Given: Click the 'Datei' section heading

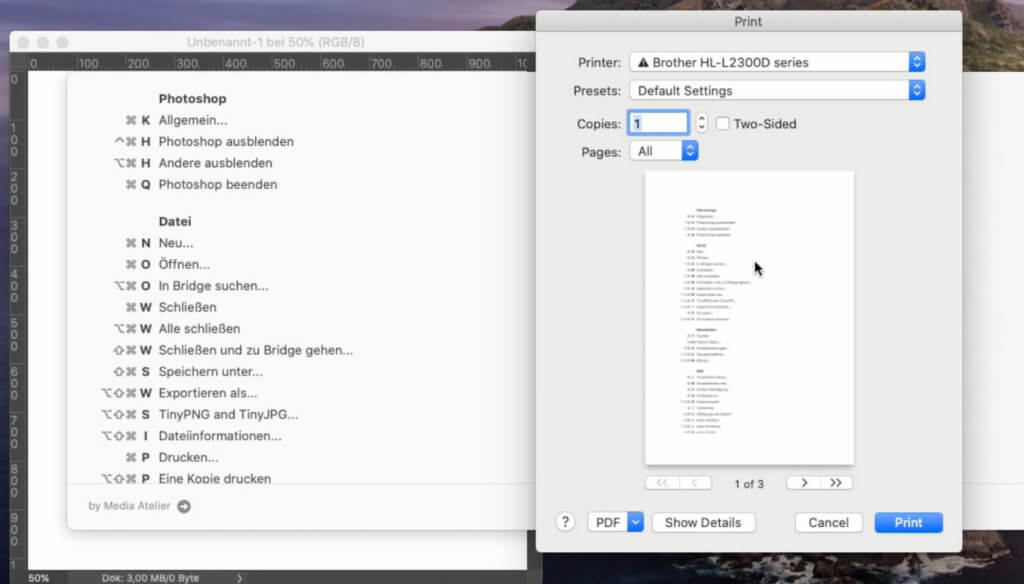Looking at the screenshot, I should click(x=175, y=221).
